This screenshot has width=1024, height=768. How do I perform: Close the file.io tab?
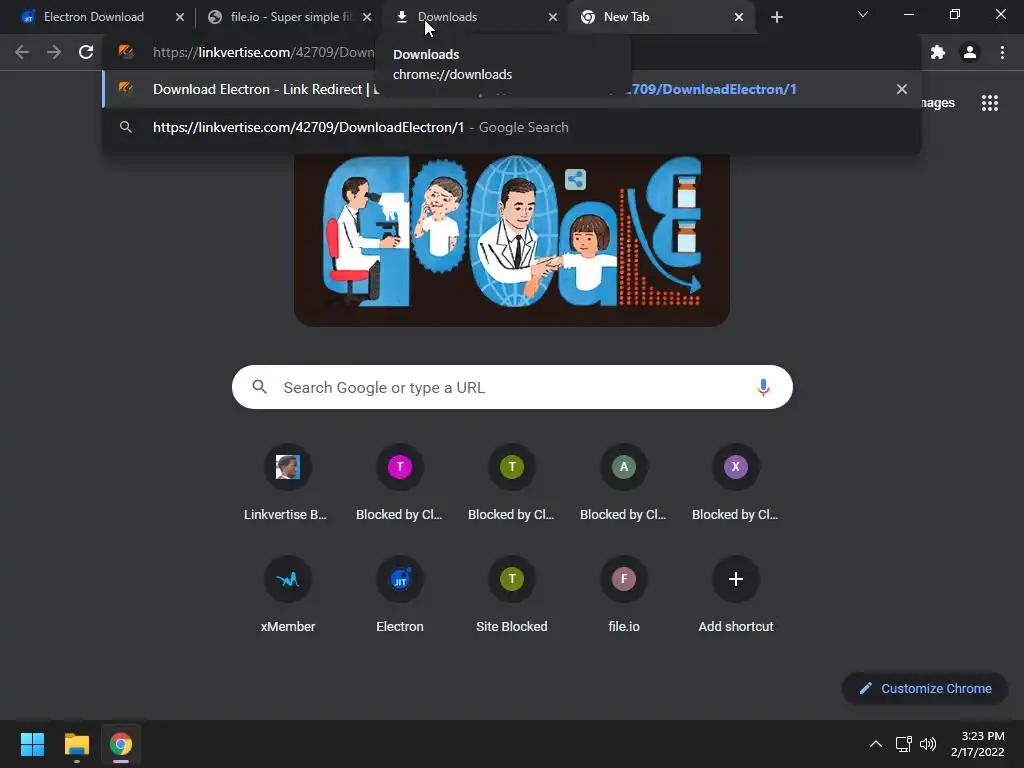point(367,17)
